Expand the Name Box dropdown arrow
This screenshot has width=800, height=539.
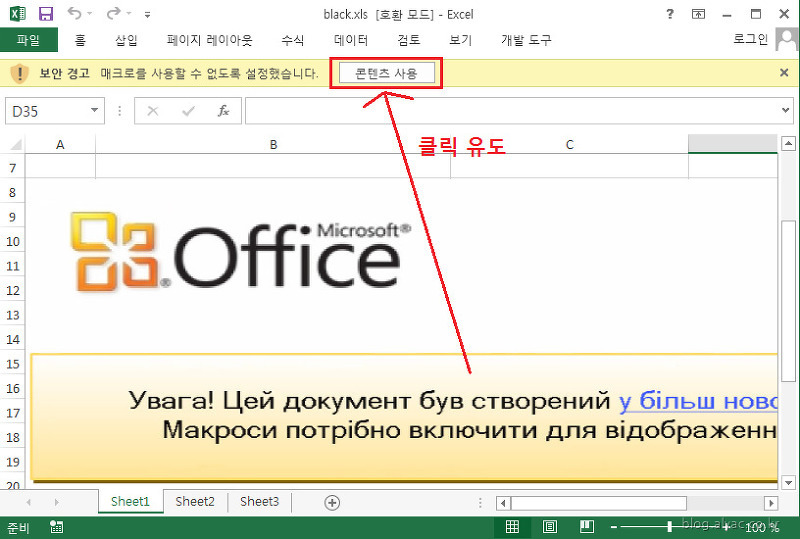[94, 110]
